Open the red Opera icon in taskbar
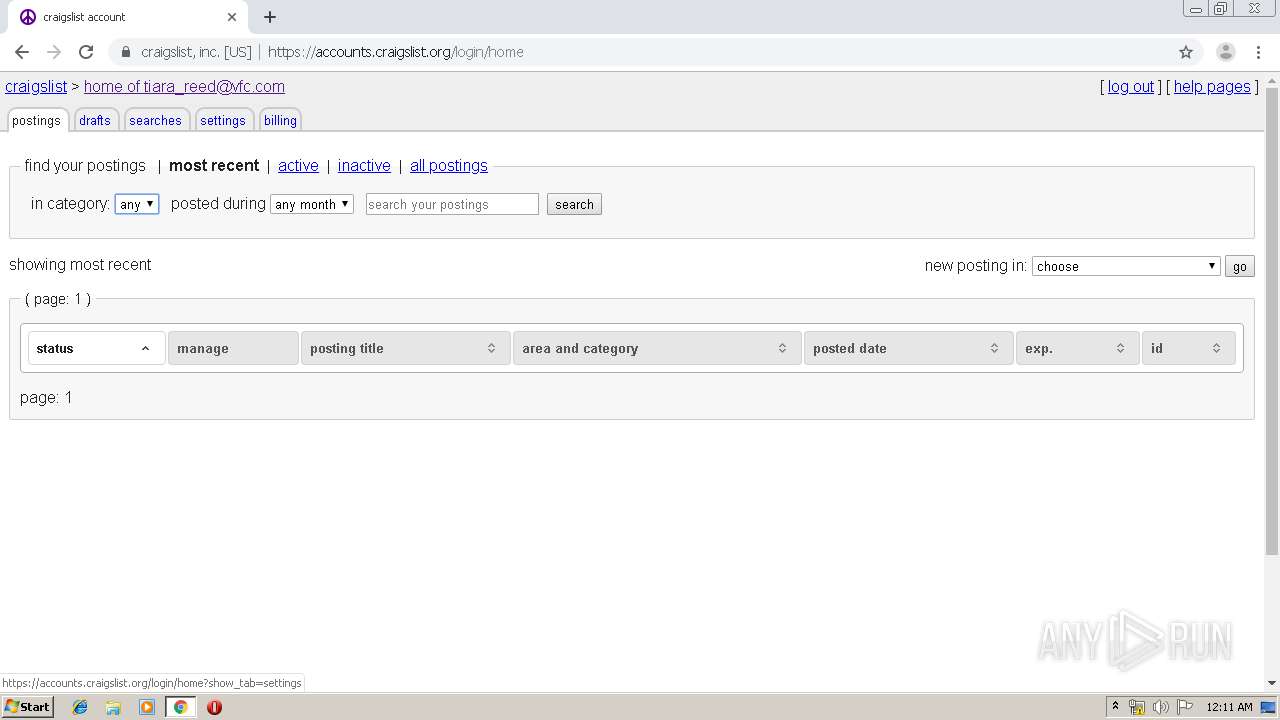1280x720 pixels. click(214, 707)
